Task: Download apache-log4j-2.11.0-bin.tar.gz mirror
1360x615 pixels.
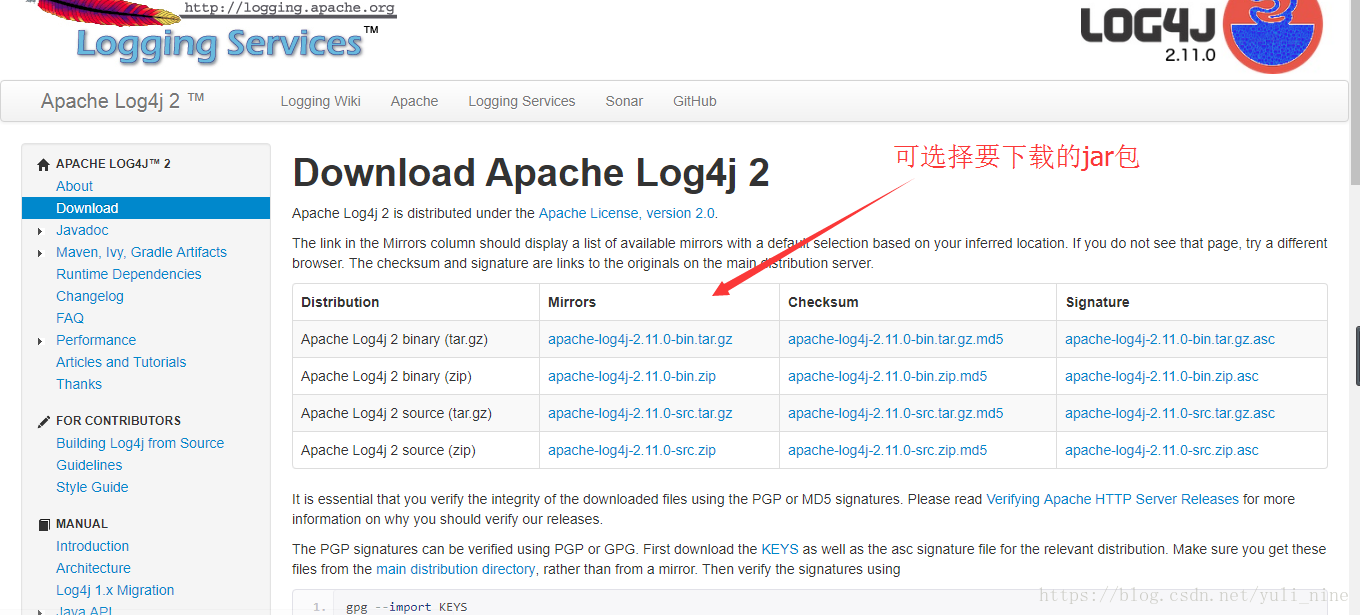Action: (x=640, y=339)
